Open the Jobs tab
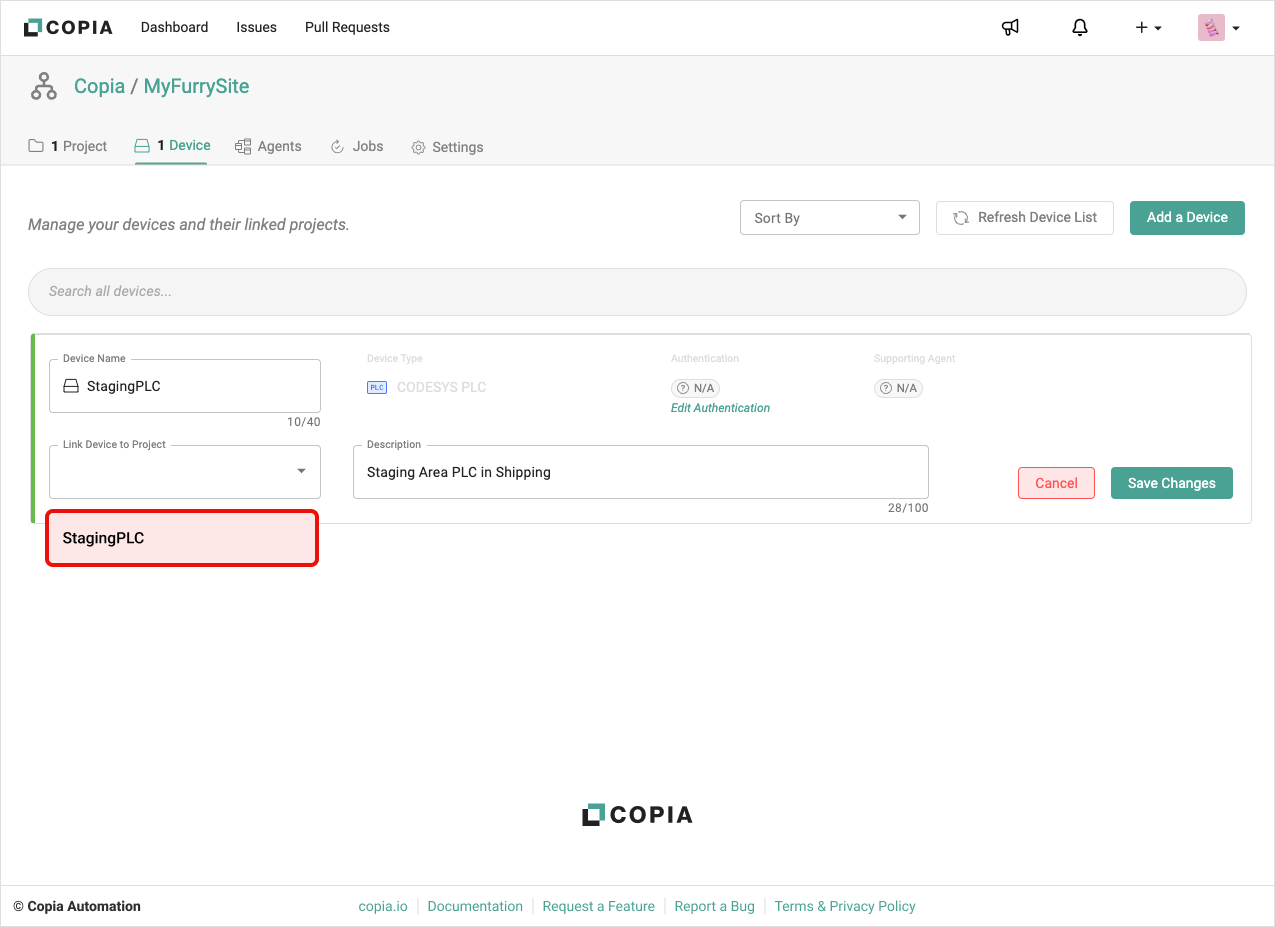Screen dimensions: 1275x927 pos(357,147)
